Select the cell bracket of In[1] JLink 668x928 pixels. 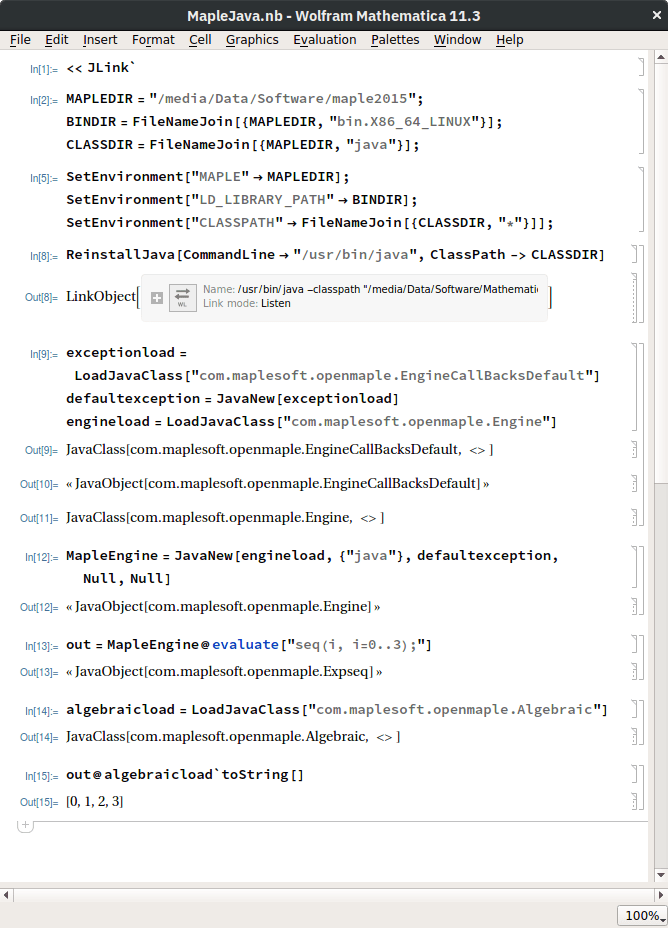click(641, 67)
